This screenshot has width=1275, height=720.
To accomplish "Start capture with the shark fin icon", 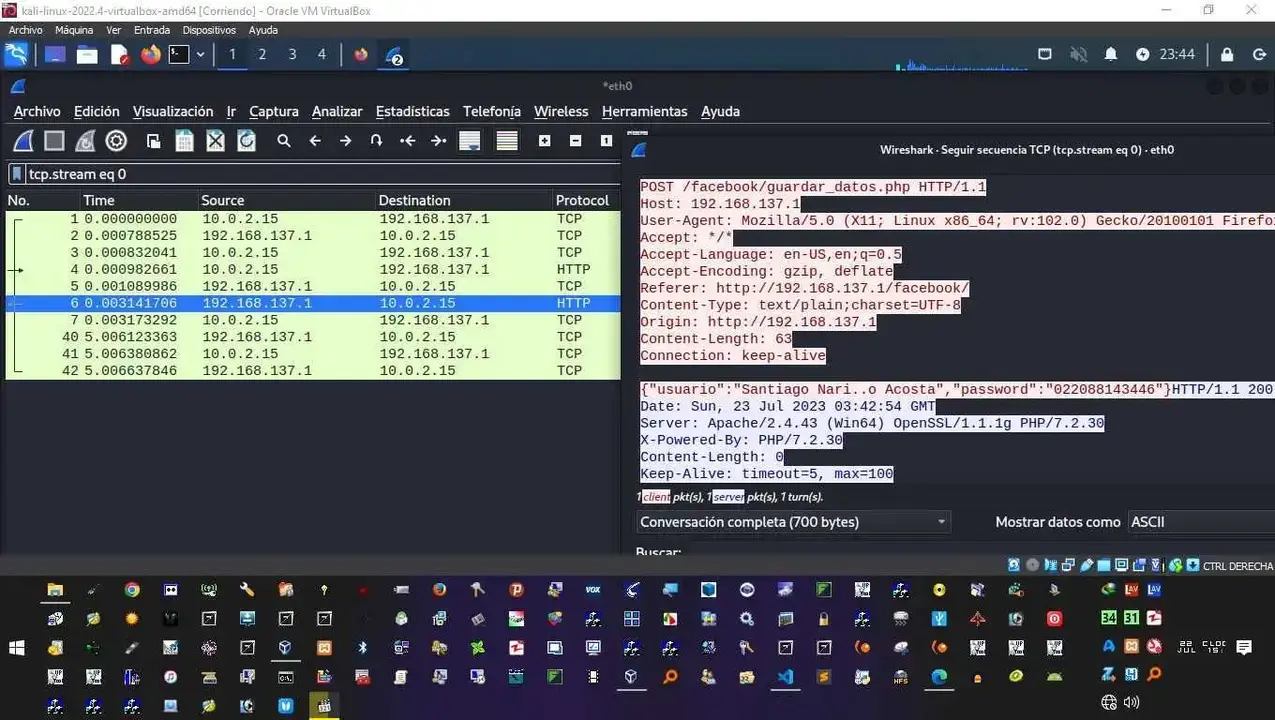I will [x=23, y=141].
